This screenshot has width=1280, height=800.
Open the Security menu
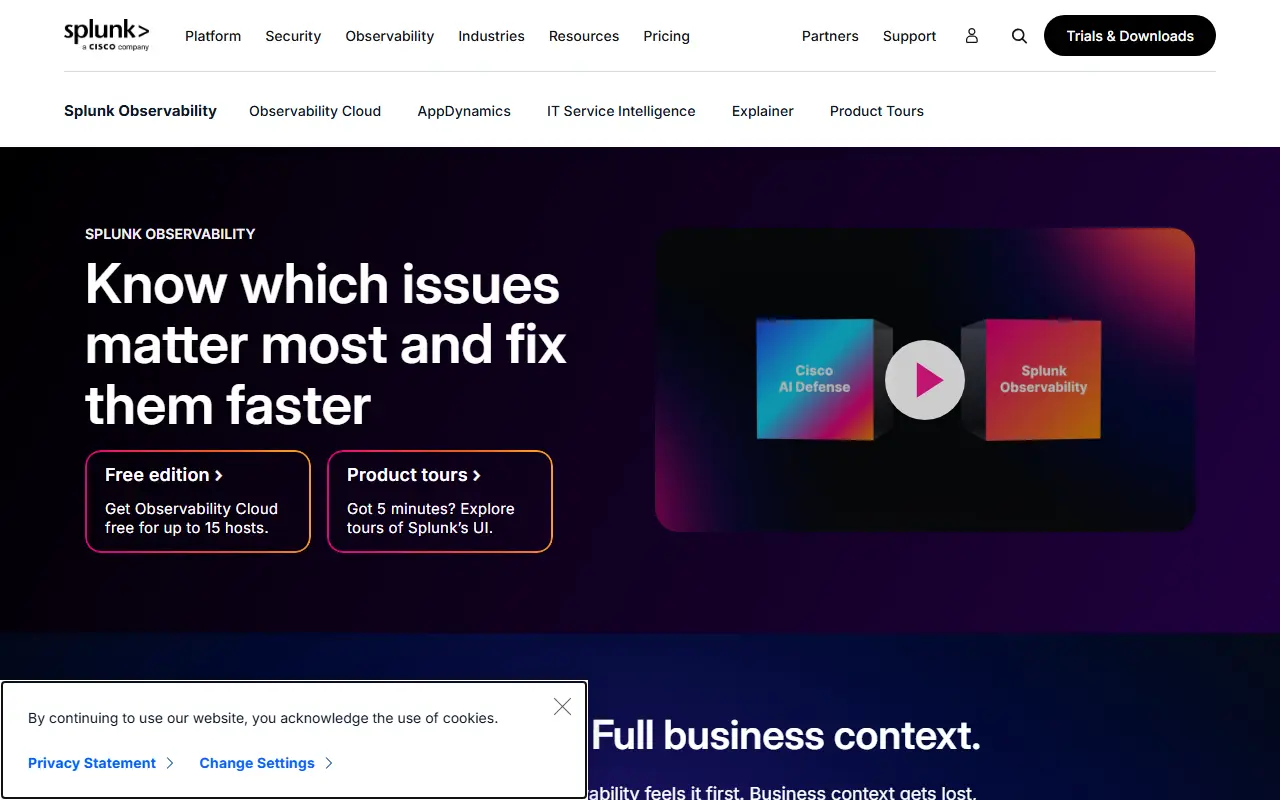[293, 36]
